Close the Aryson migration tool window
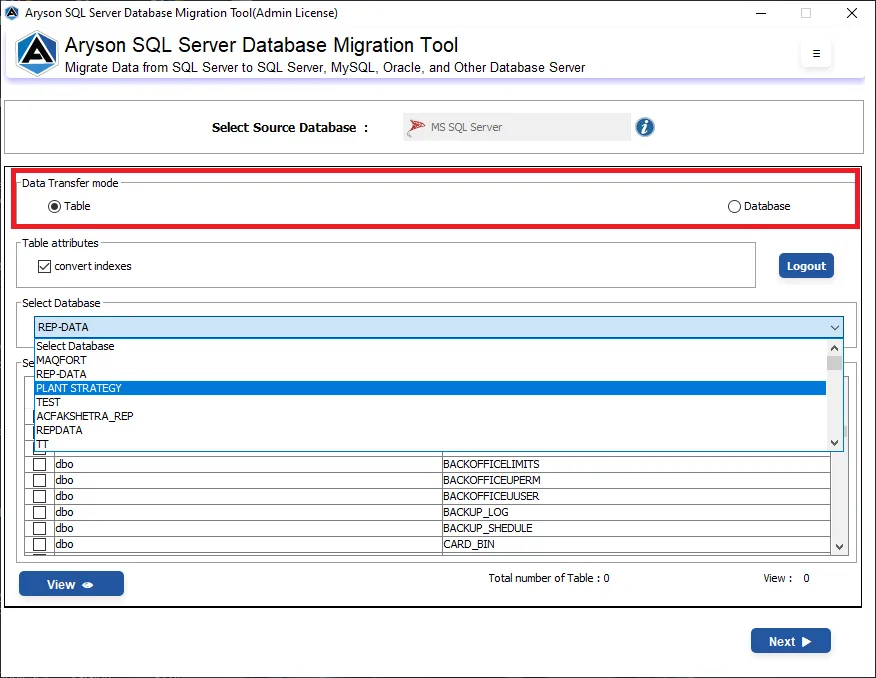Viewport: 876px width, 678px height. coord(851,13)
